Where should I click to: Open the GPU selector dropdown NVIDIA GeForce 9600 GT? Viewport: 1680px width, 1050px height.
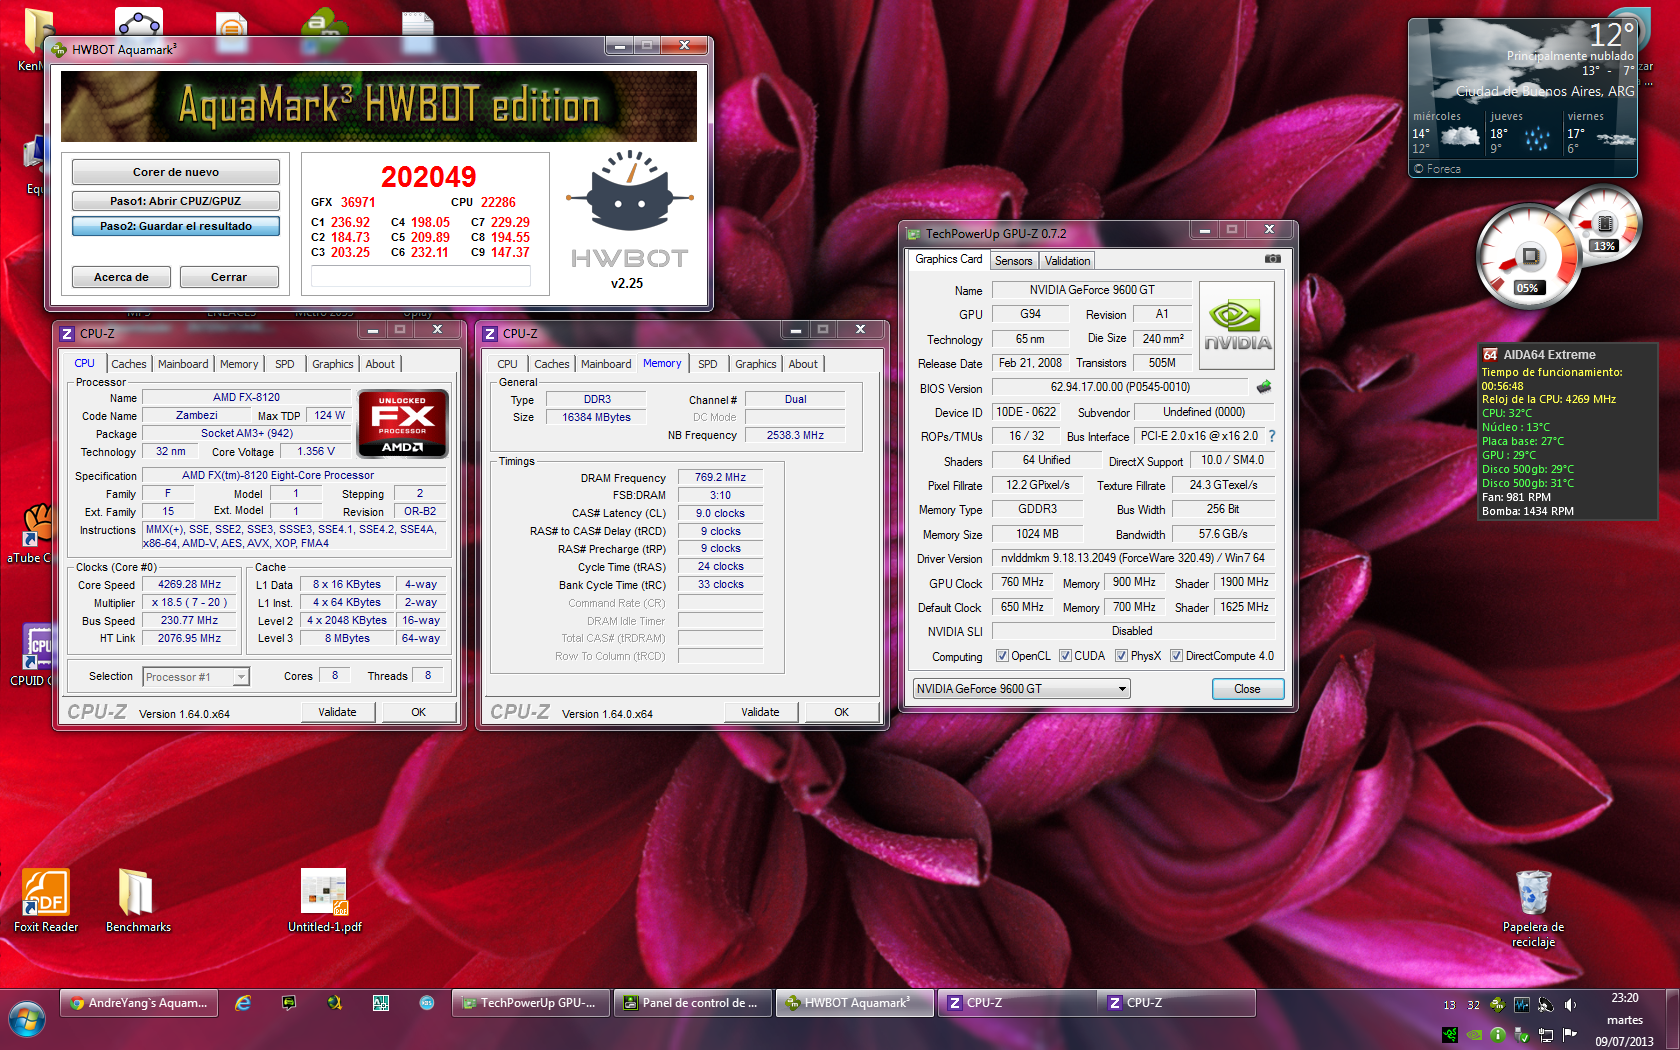[x=1021, y=689]
